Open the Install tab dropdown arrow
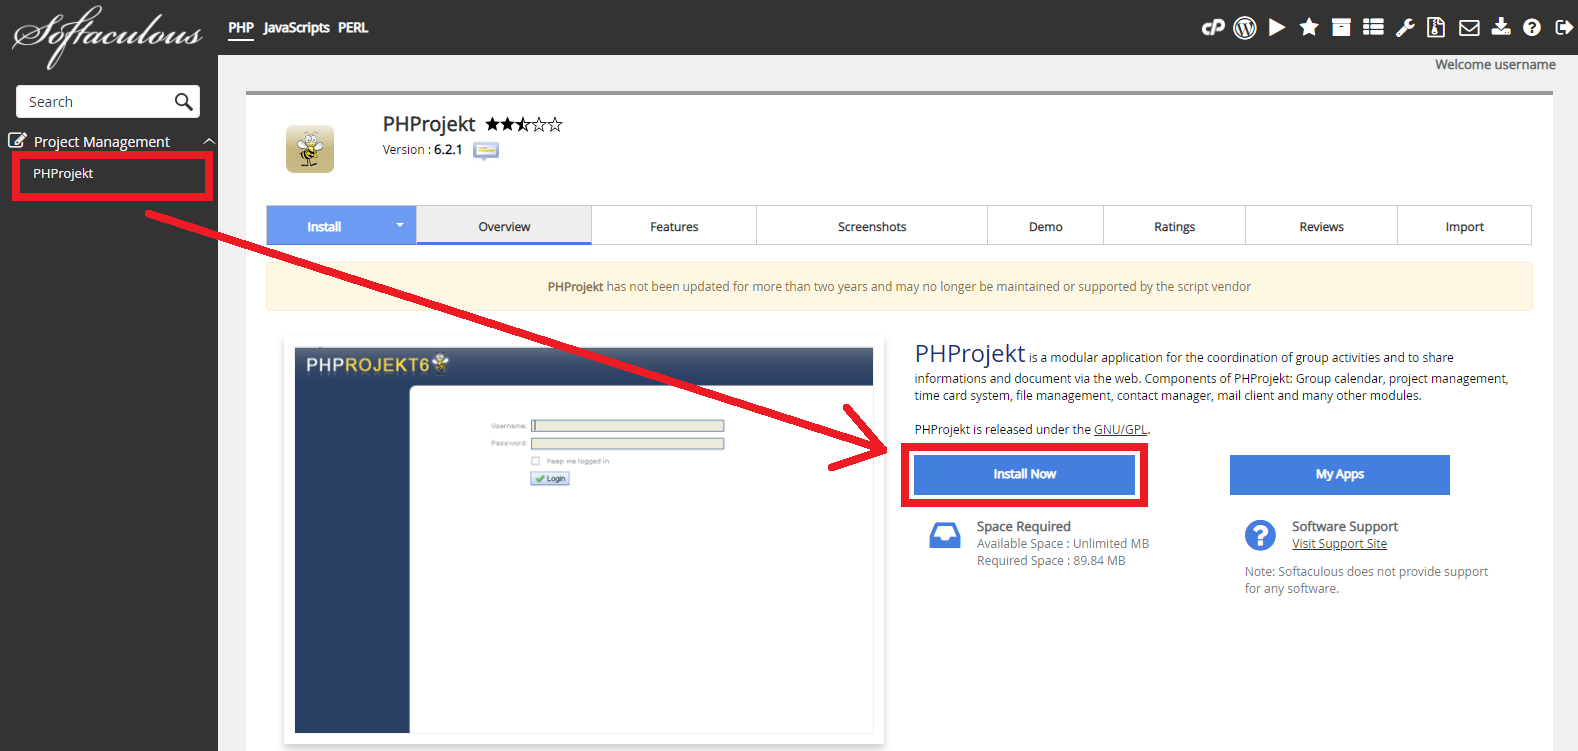 coord(400,225)
